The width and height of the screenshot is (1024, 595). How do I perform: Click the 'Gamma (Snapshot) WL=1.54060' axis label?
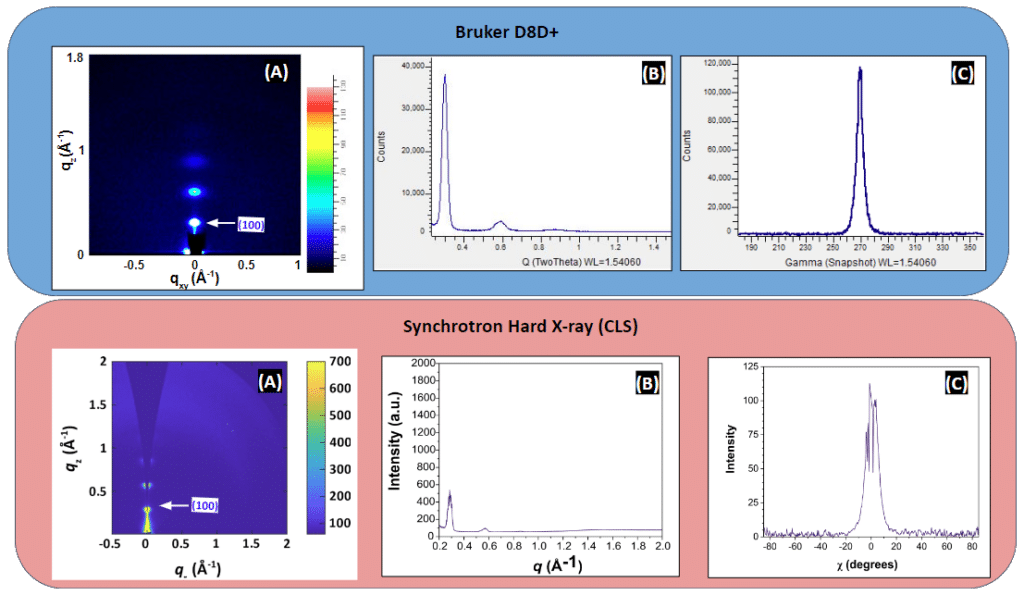tap(860, 263)
